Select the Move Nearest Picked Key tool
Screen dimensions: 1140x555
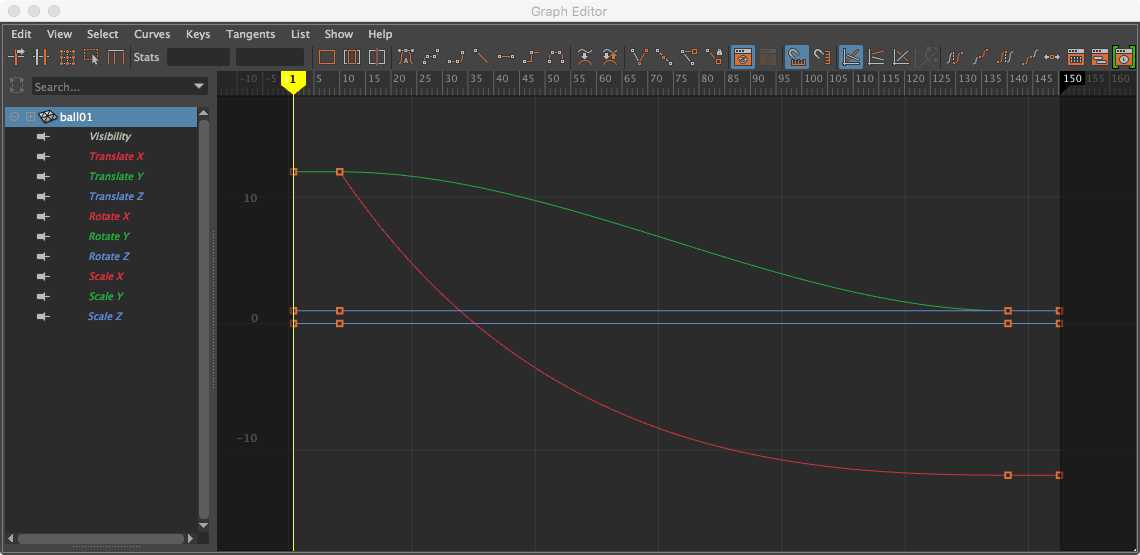point(17,57)
